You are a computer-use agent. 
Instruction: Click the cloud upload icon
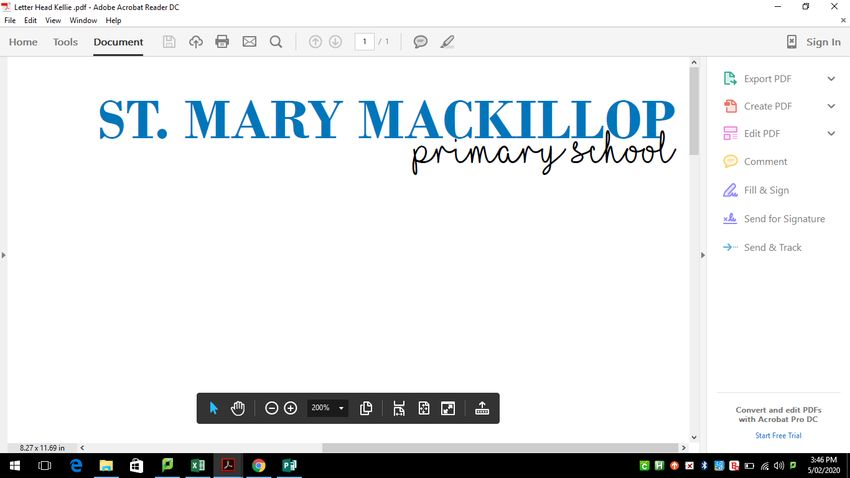196,42
